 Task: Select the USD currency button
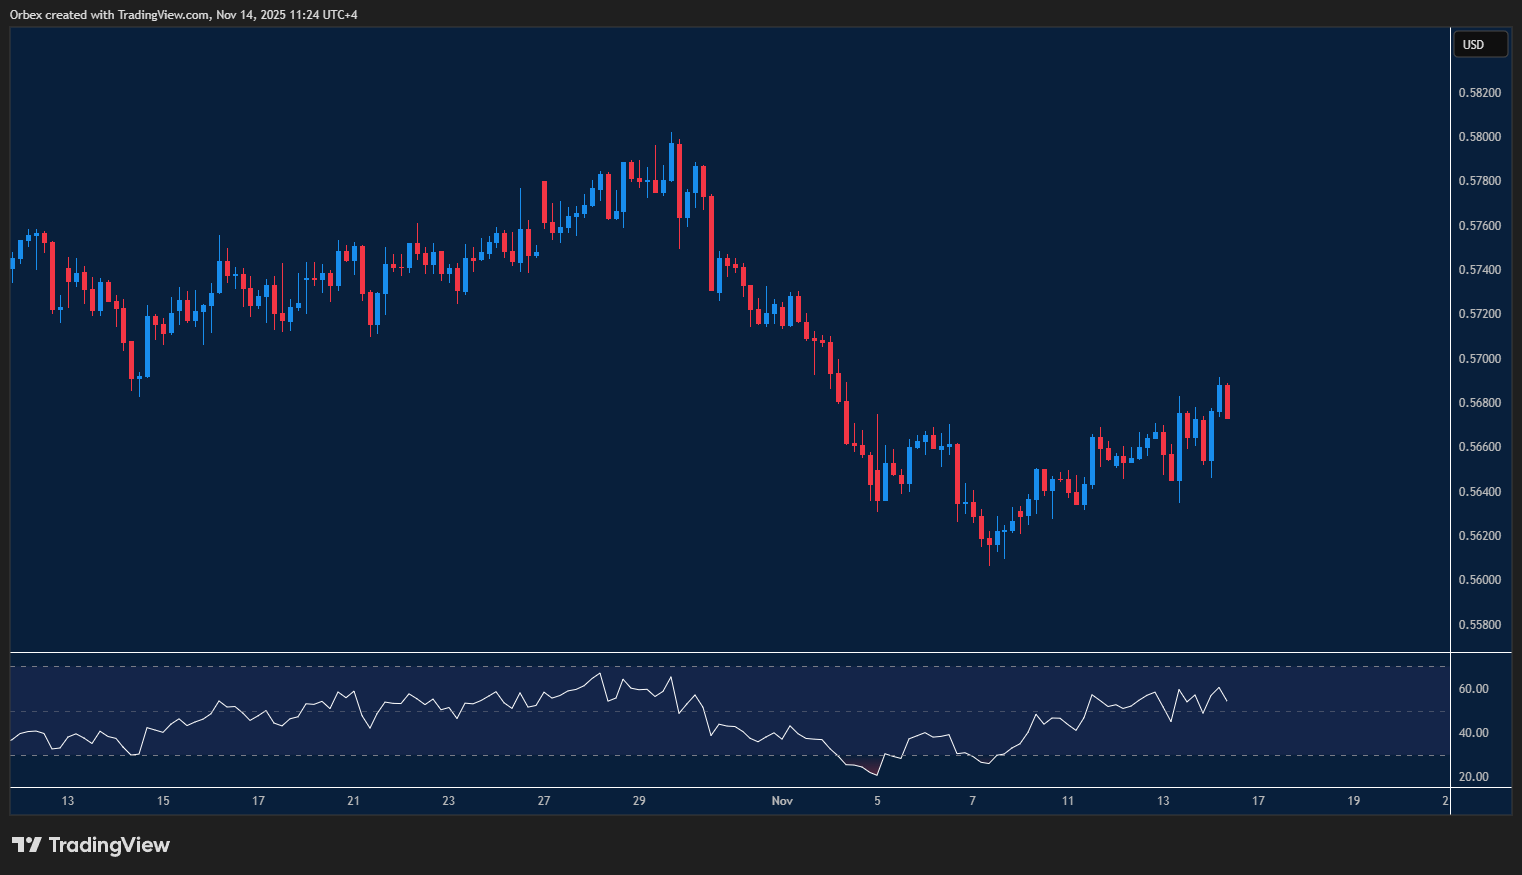[1479, 44]
